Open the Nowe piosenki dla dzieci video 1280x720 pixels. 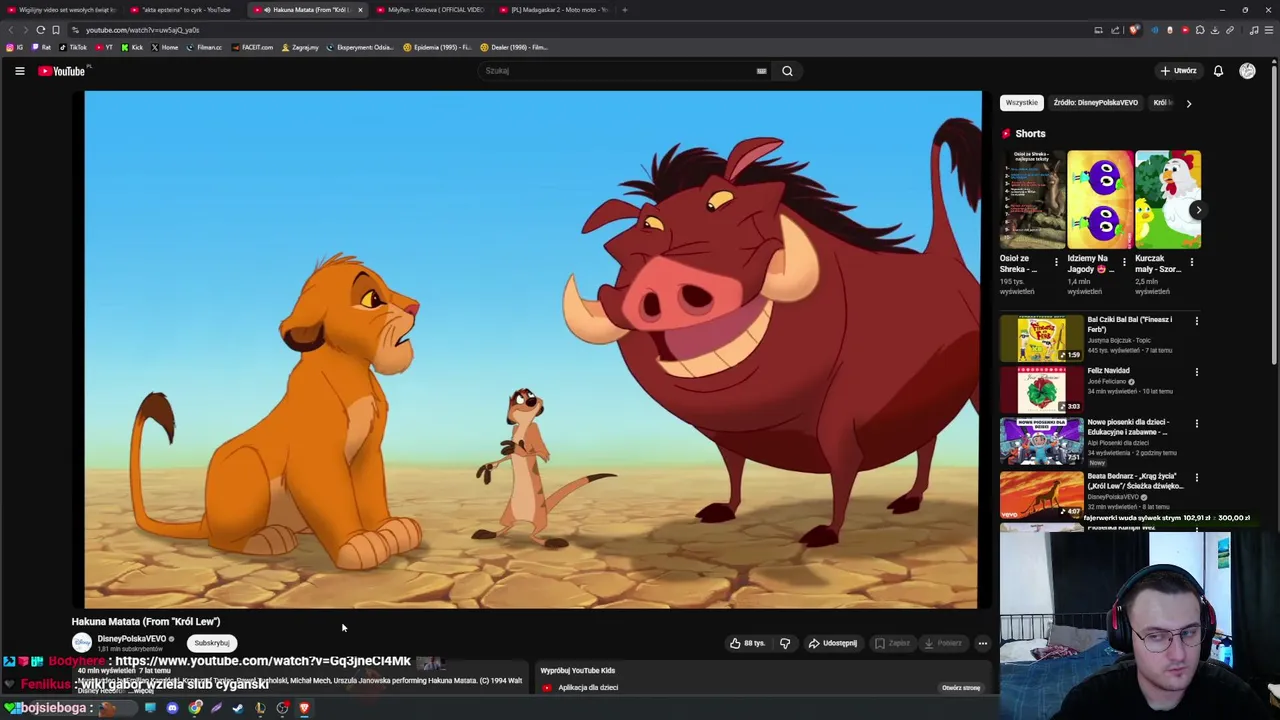click(x=1042, y=441)
